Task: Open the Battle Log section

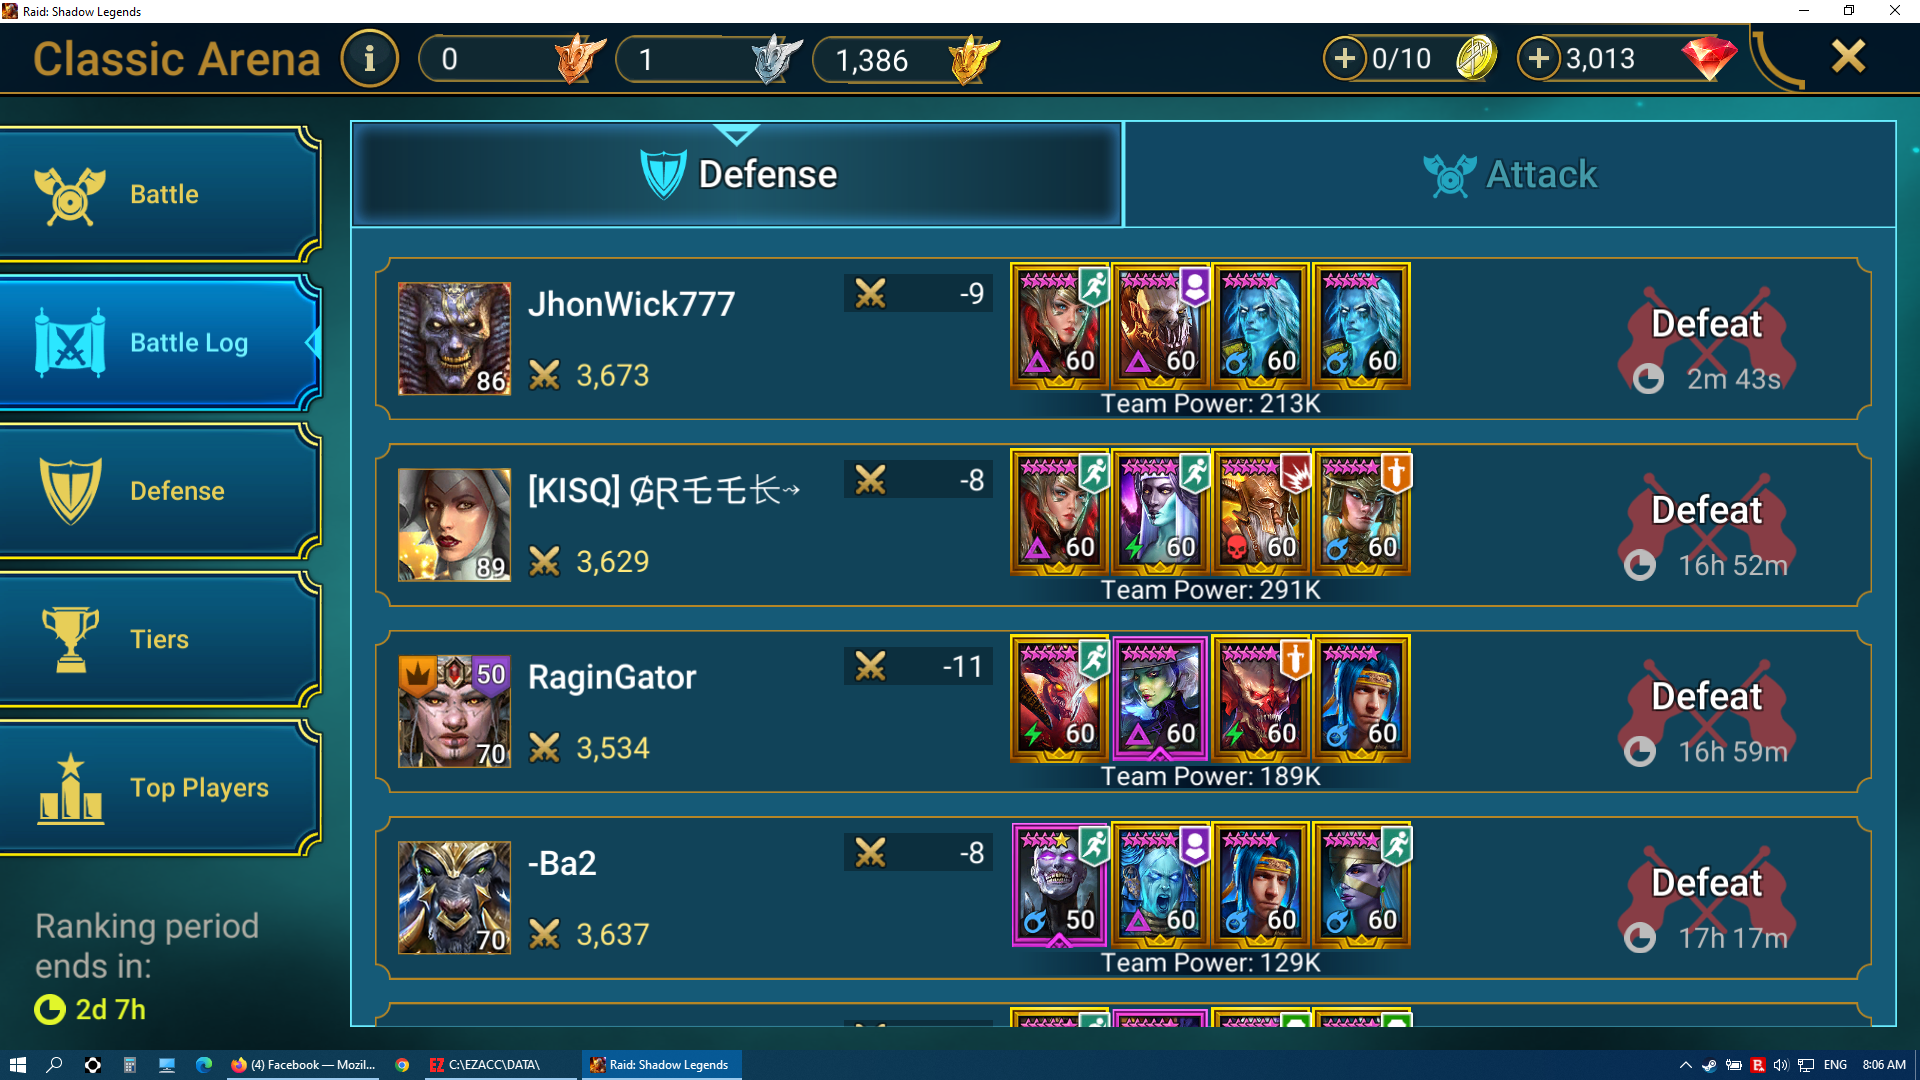Action: coord(160,343)
